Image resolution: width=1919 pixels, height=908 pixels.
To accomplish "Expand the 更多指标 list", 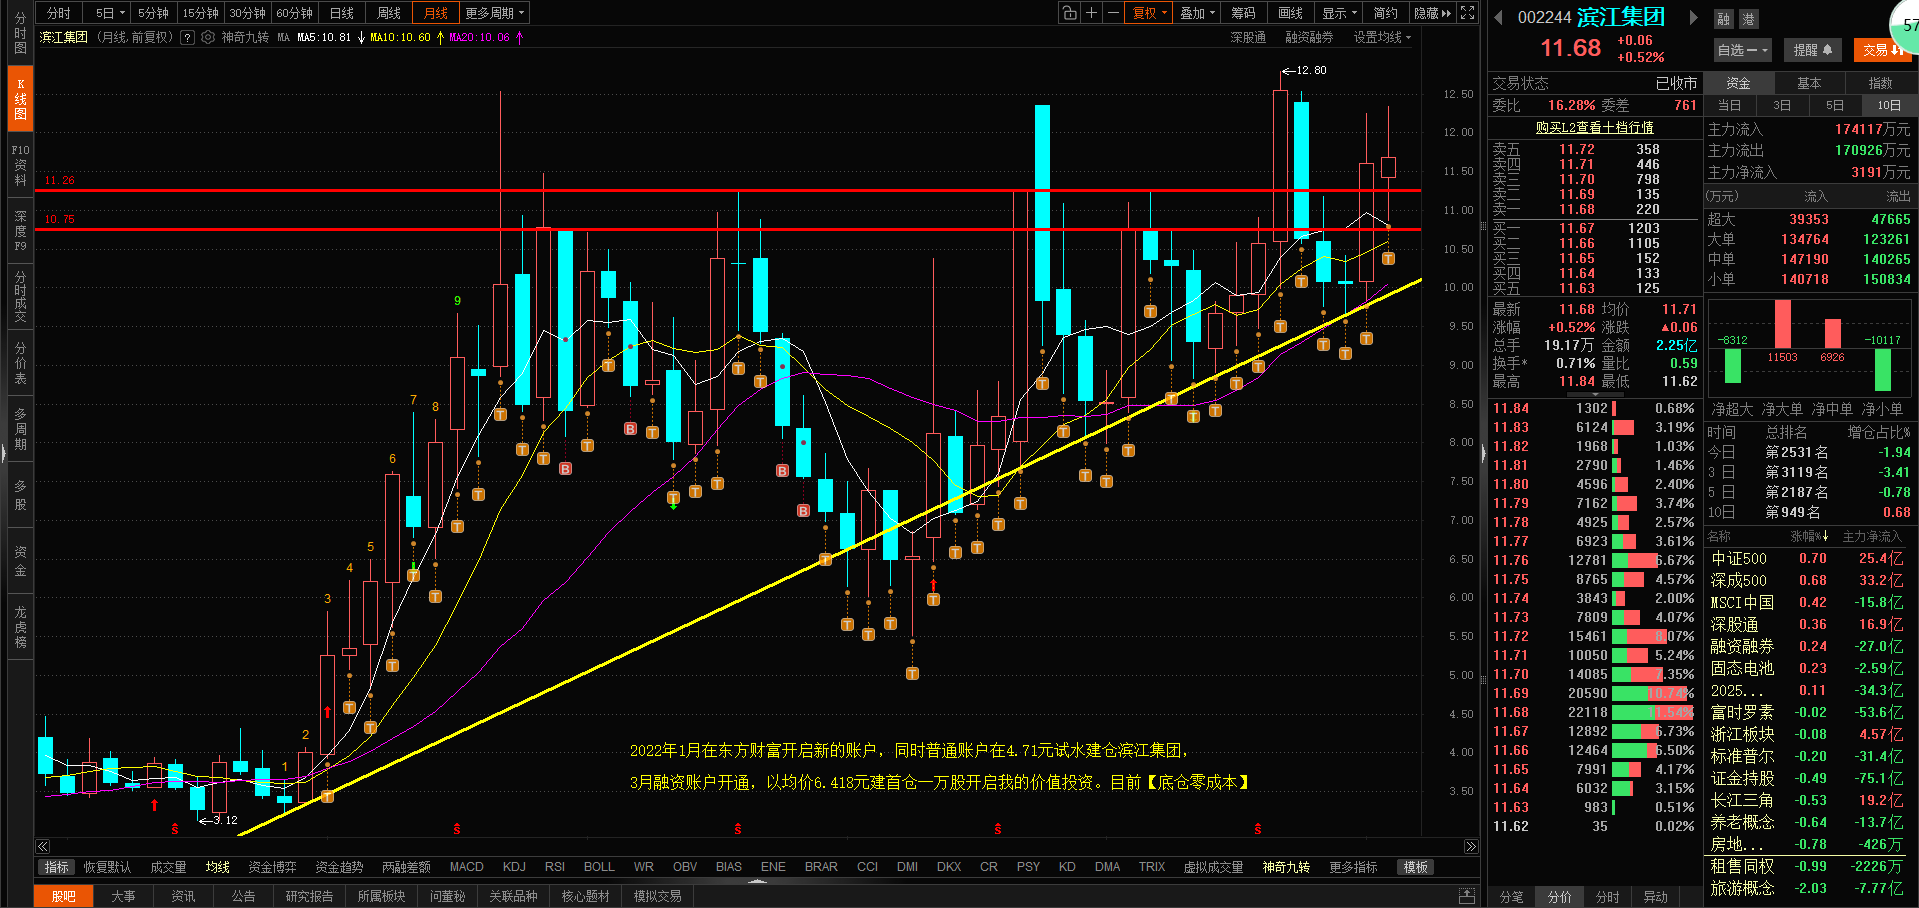I will click(1353, 867).
